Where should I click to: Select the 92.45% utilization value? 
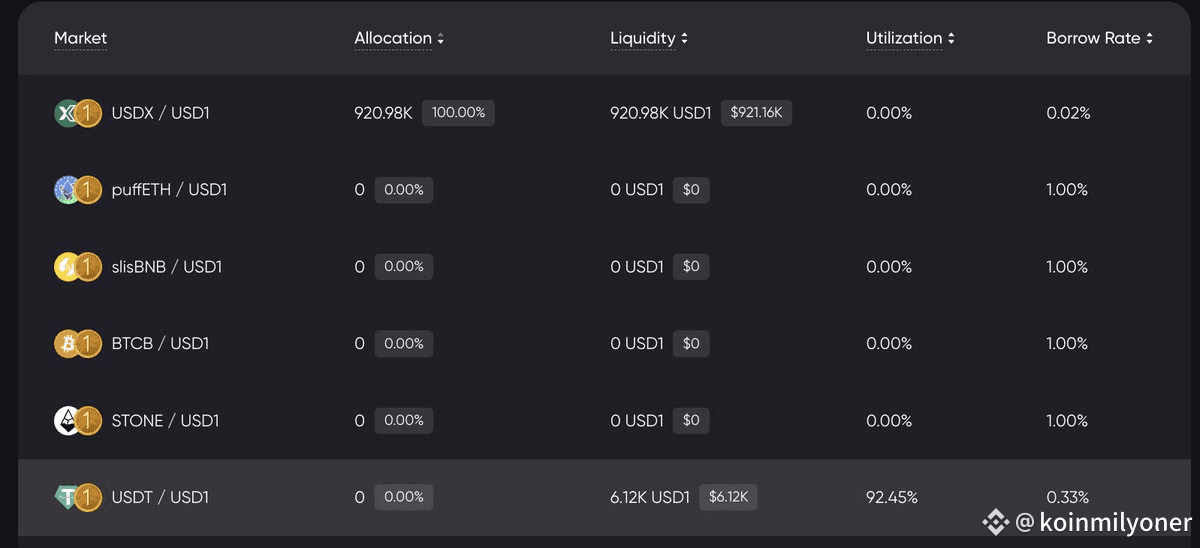click(892, 497)
